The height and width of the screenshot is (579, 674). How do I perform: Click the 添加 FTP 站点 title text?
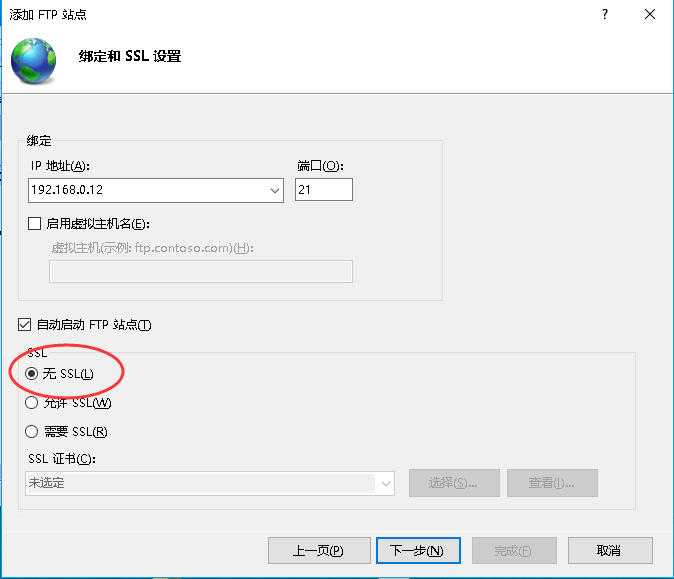(x=48, y=15)
